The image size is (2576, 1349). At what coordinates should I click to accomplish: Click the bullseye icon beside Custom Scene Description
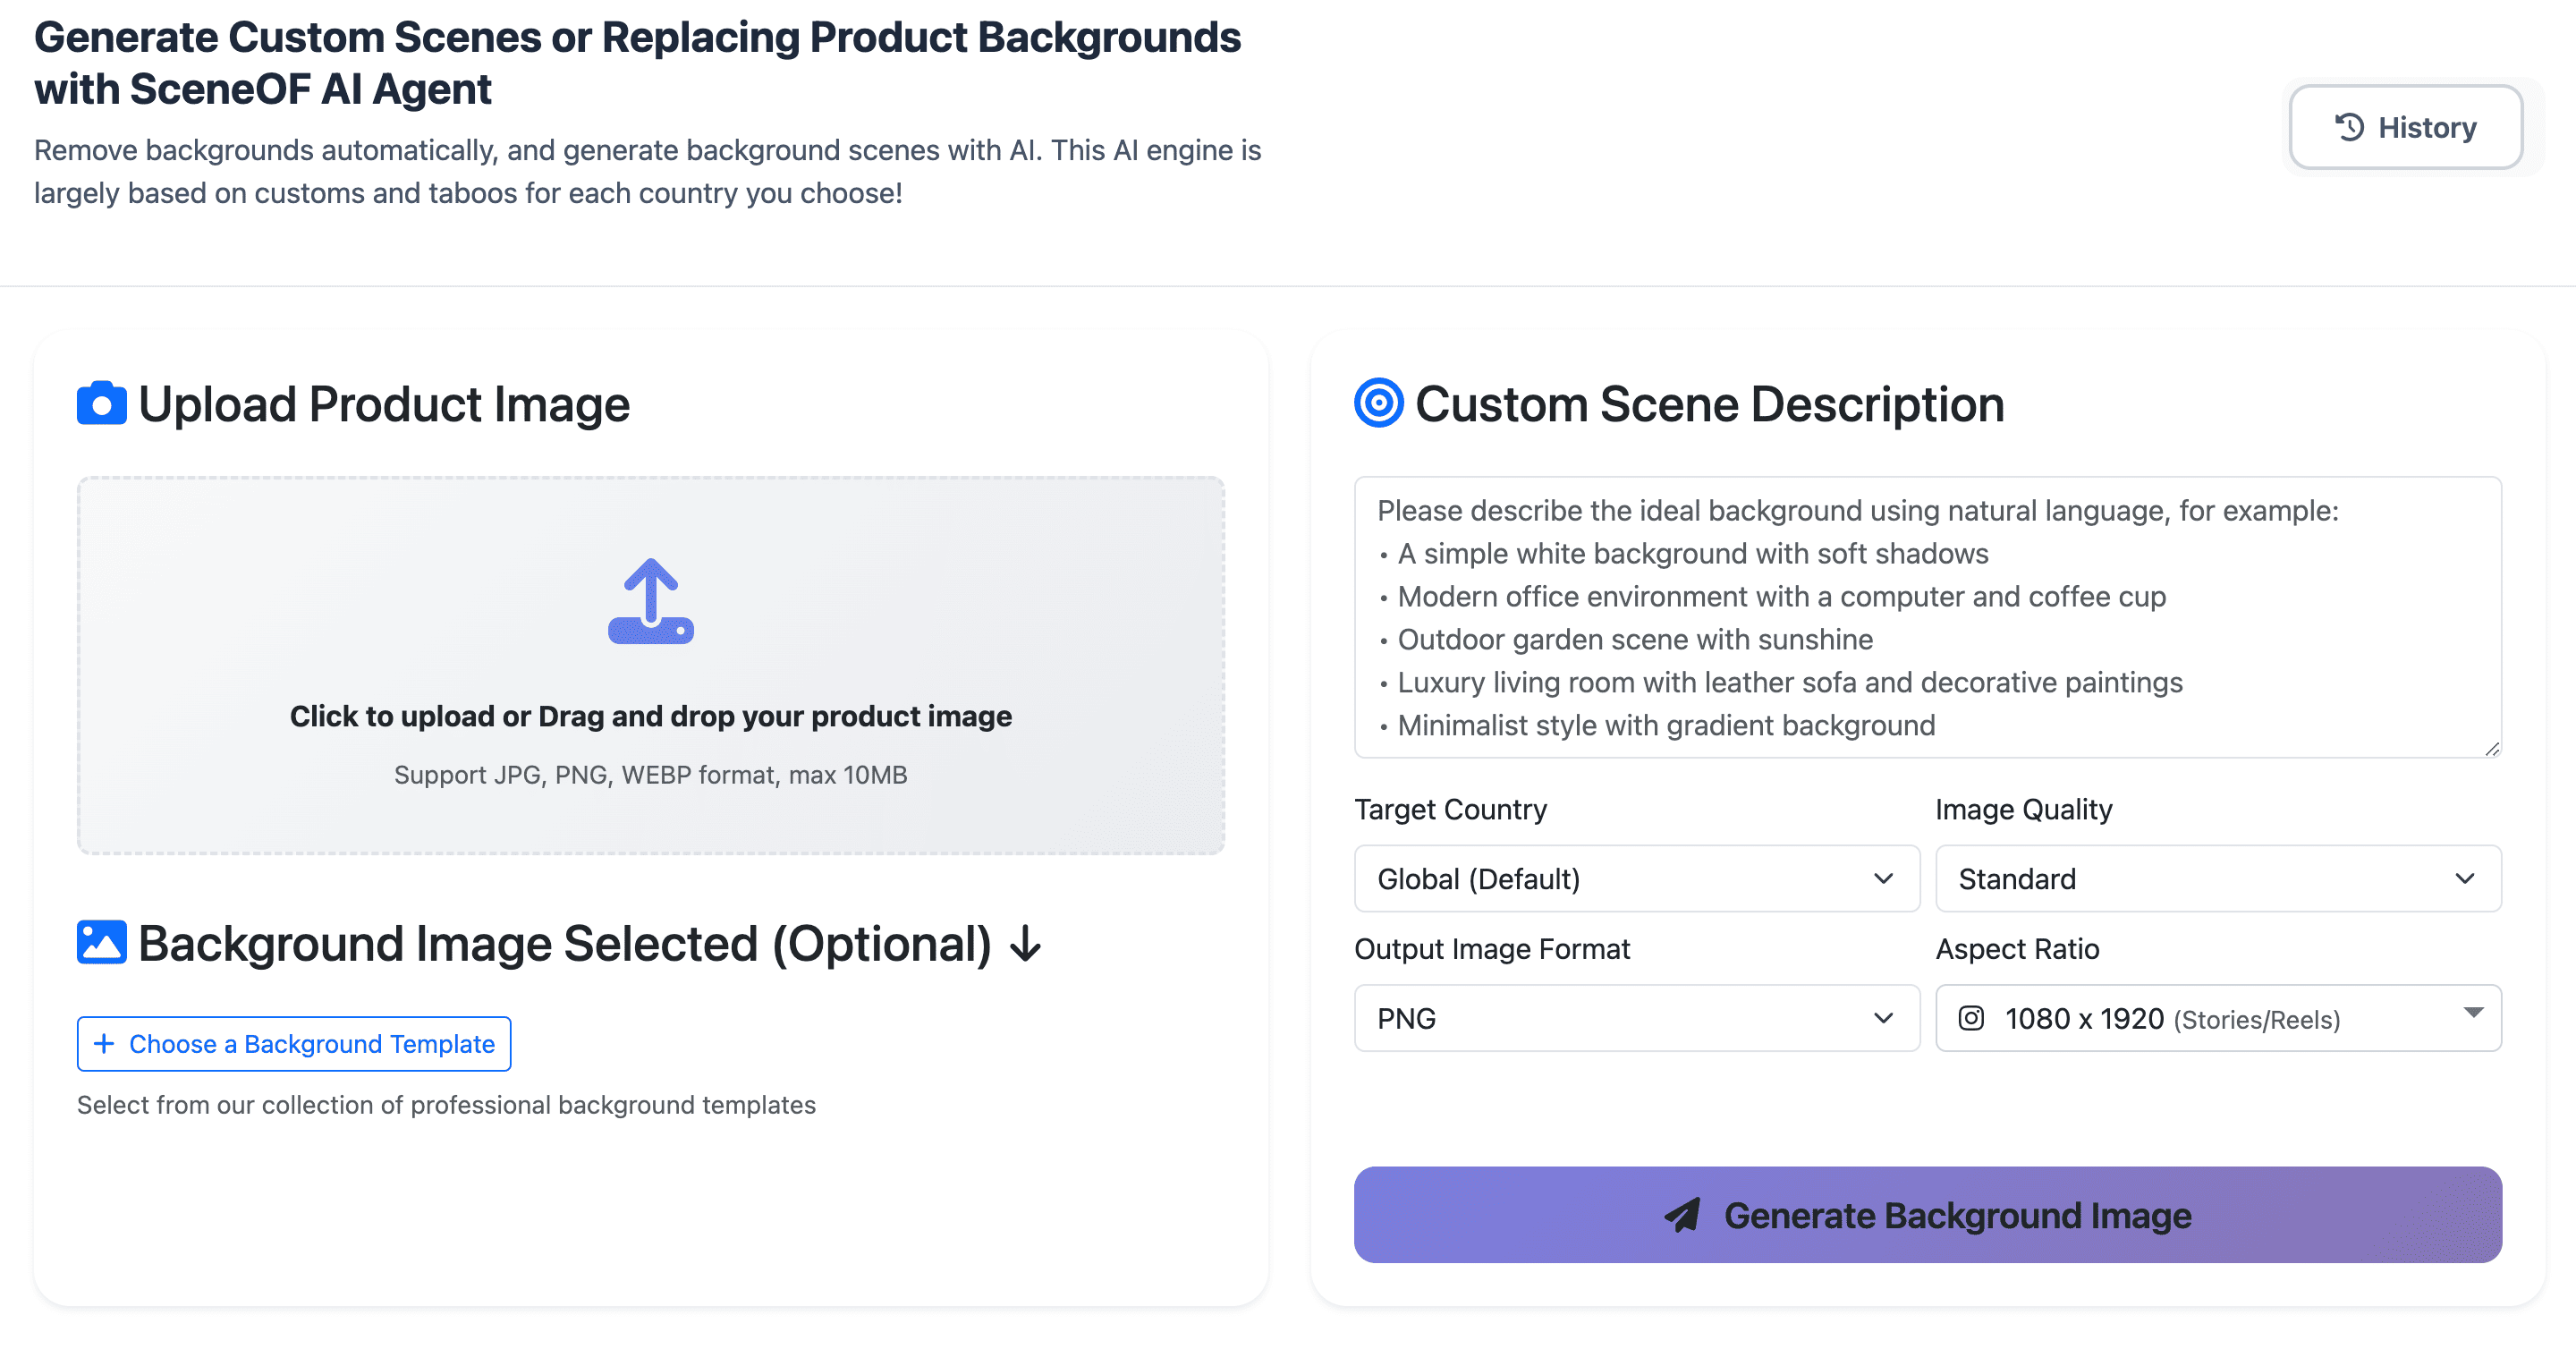tap(1379, 404)
